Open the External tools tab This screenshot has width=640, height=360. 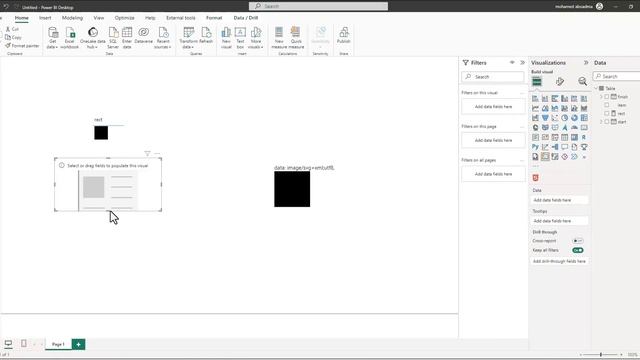[180, 18]
